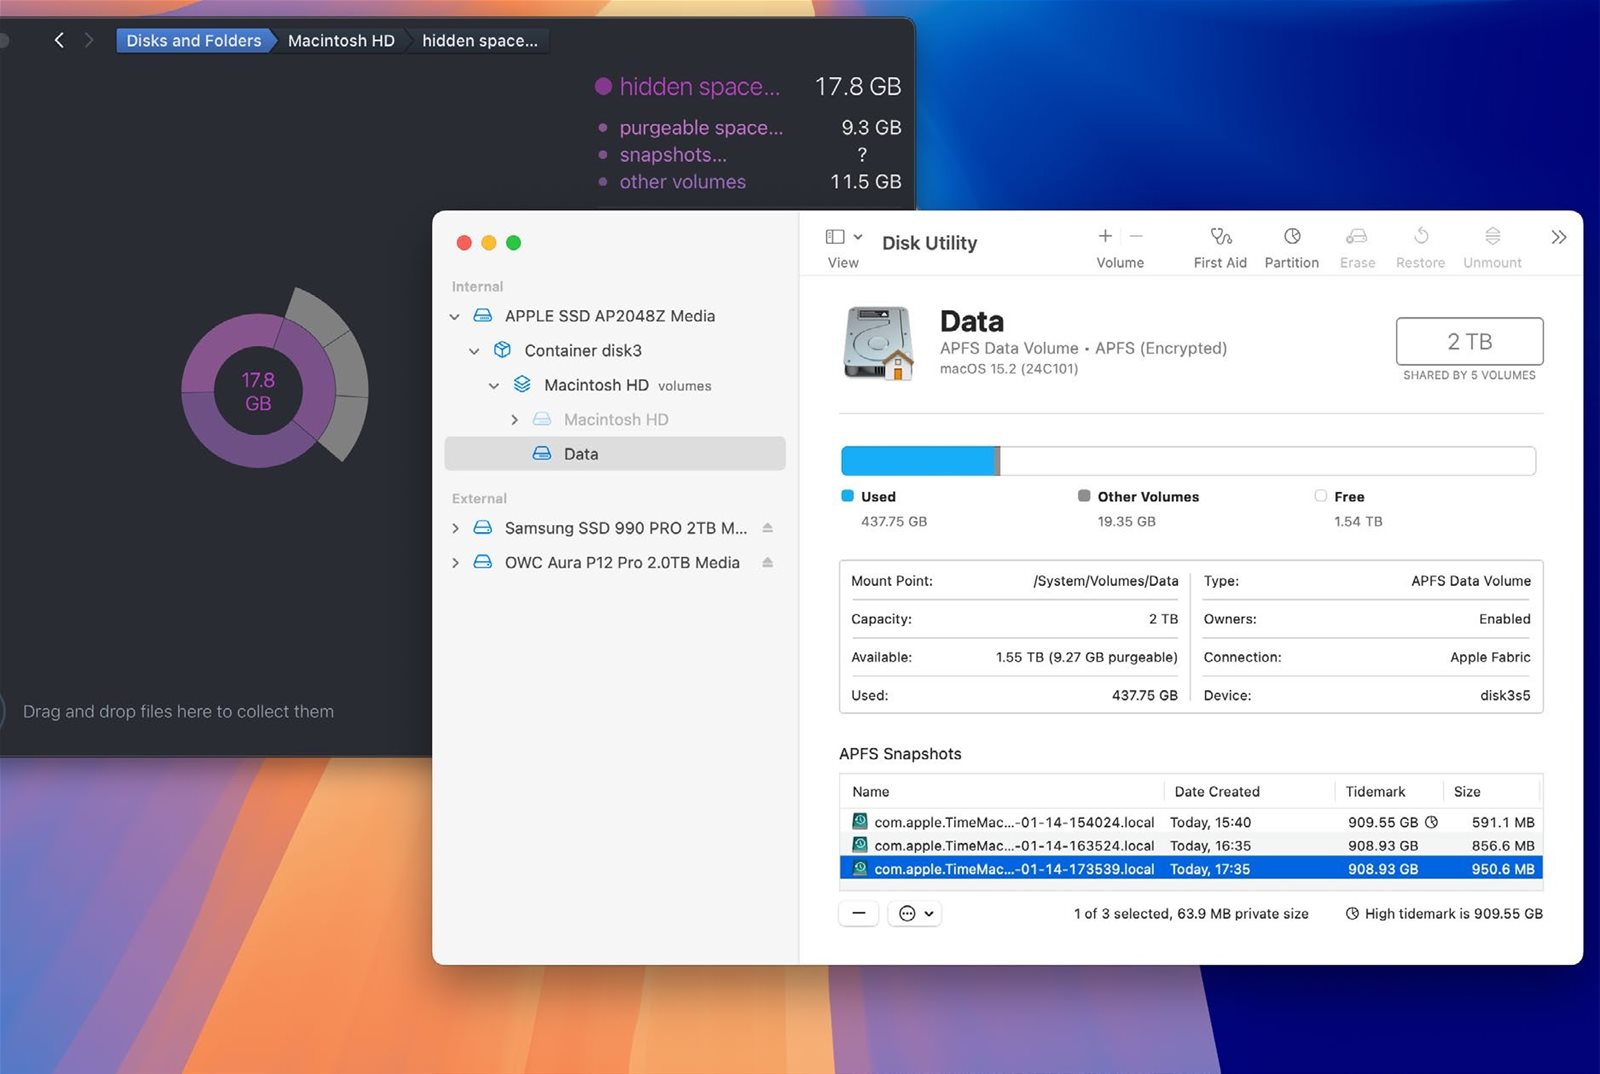Select snapshot created Today, 15:40
1600x1074 pixels.
coord(1191,822)
